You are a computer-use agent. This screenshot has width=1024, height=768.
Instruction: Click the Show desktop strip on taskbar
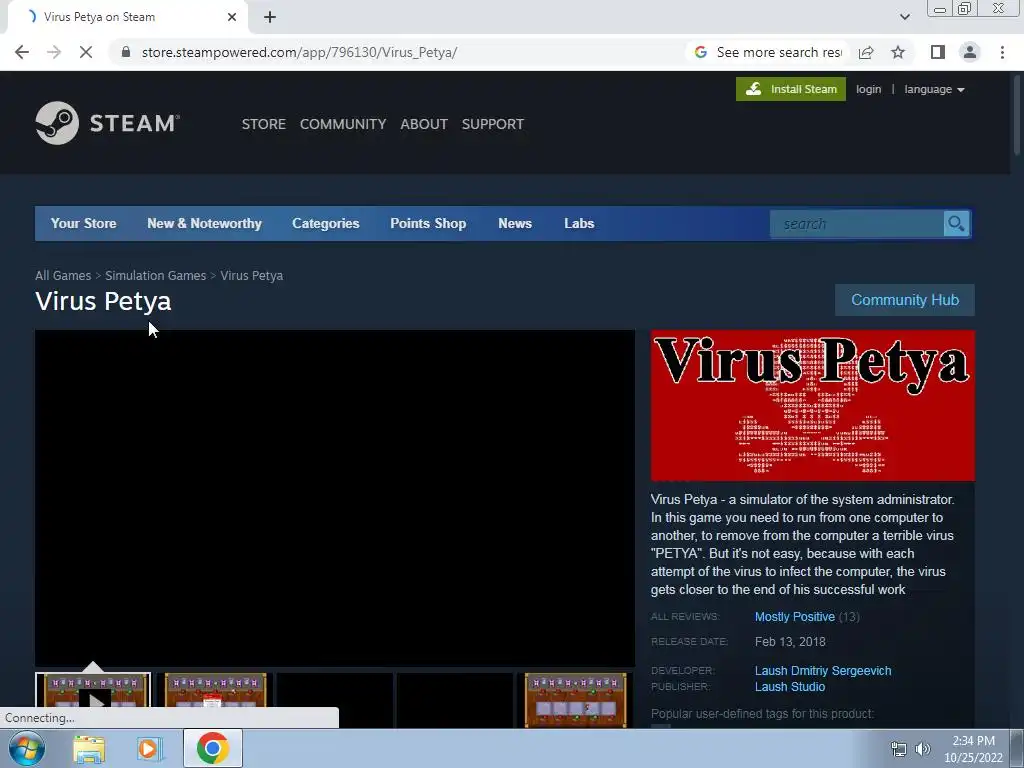pos(1017,748)
